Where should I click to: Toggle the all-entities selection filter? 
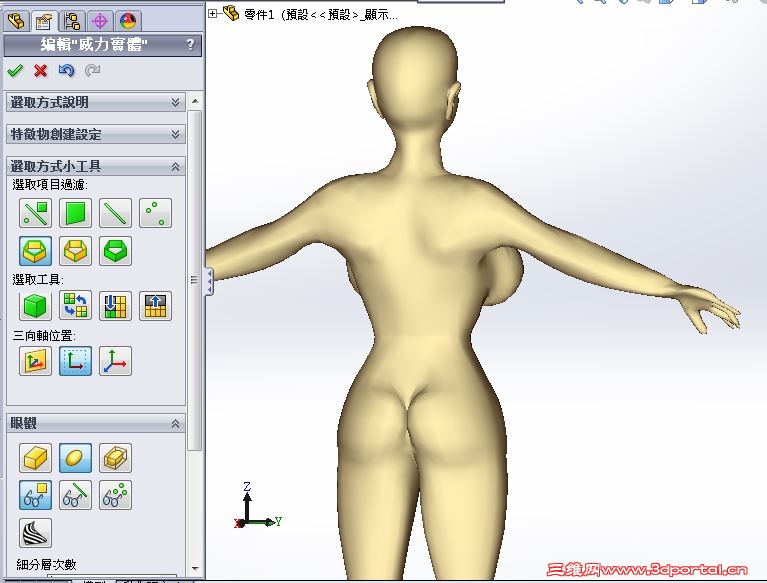(x=35, y=213)
